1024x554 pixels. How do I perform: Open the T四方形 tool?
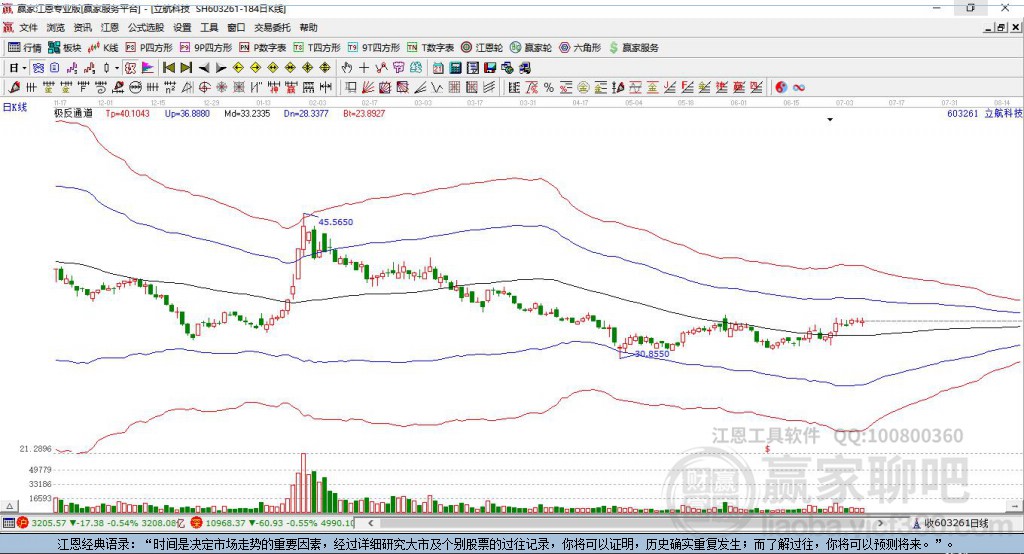click(317, 48)
